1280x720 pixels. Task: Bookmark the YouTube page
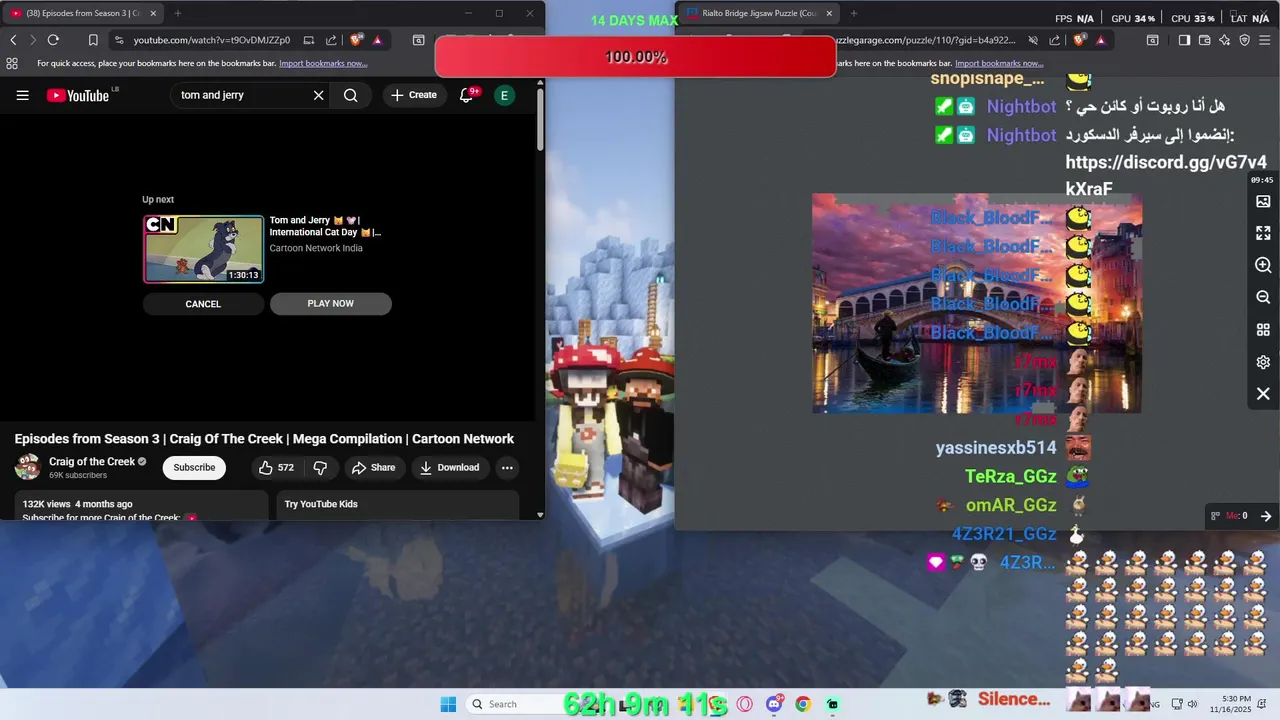93,40
